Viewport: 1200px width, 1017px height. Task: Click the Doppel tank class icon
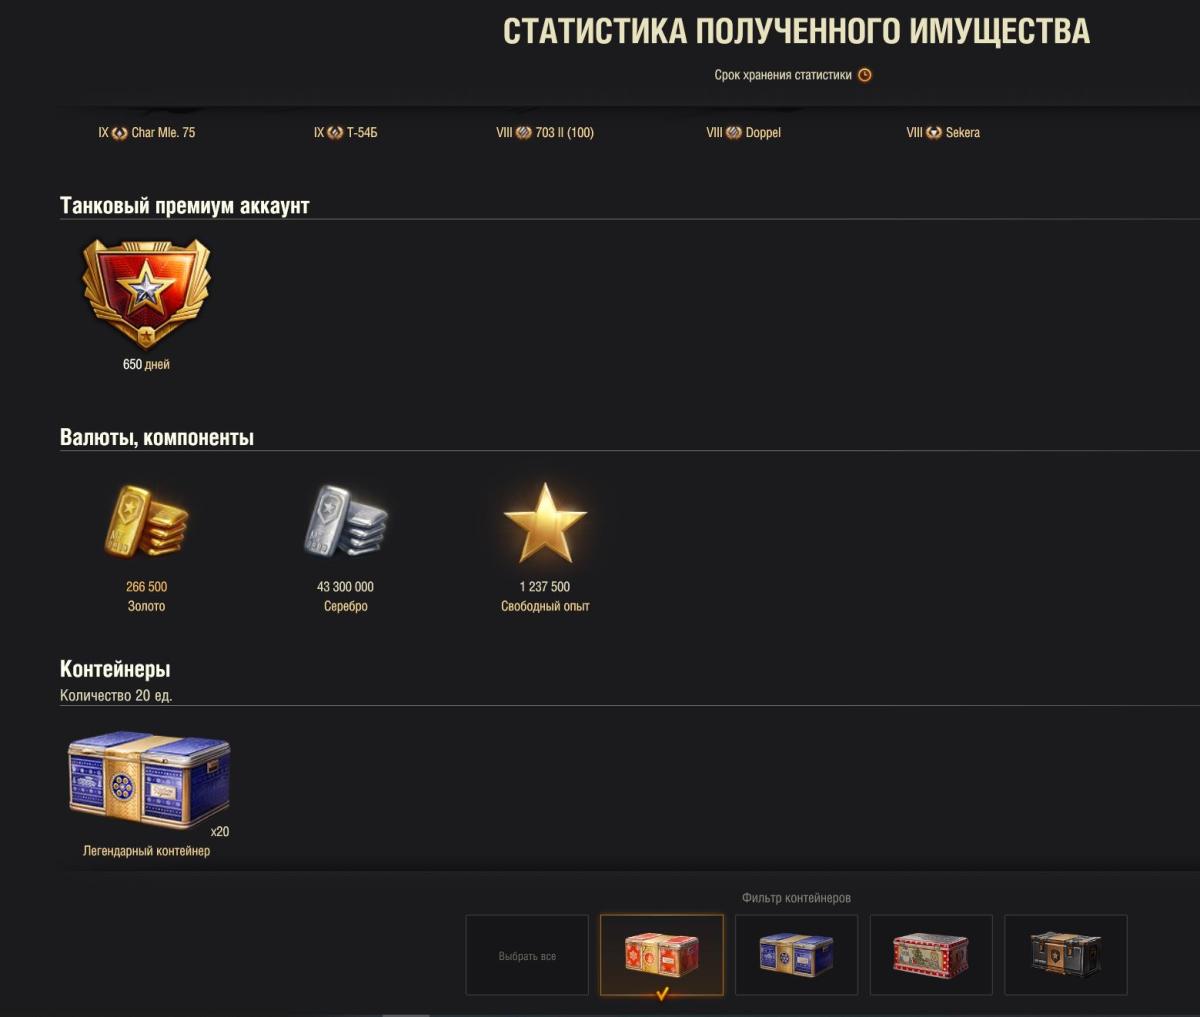click(x=734, y=133)
